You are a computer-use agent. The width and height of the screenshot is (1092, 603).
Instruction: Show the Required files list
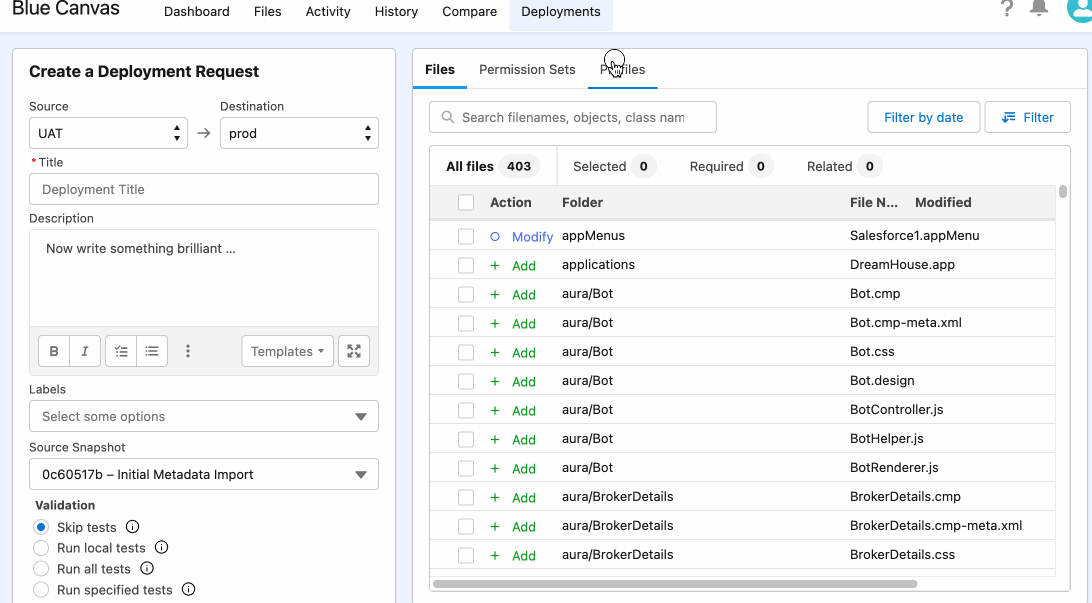point(731,166)
